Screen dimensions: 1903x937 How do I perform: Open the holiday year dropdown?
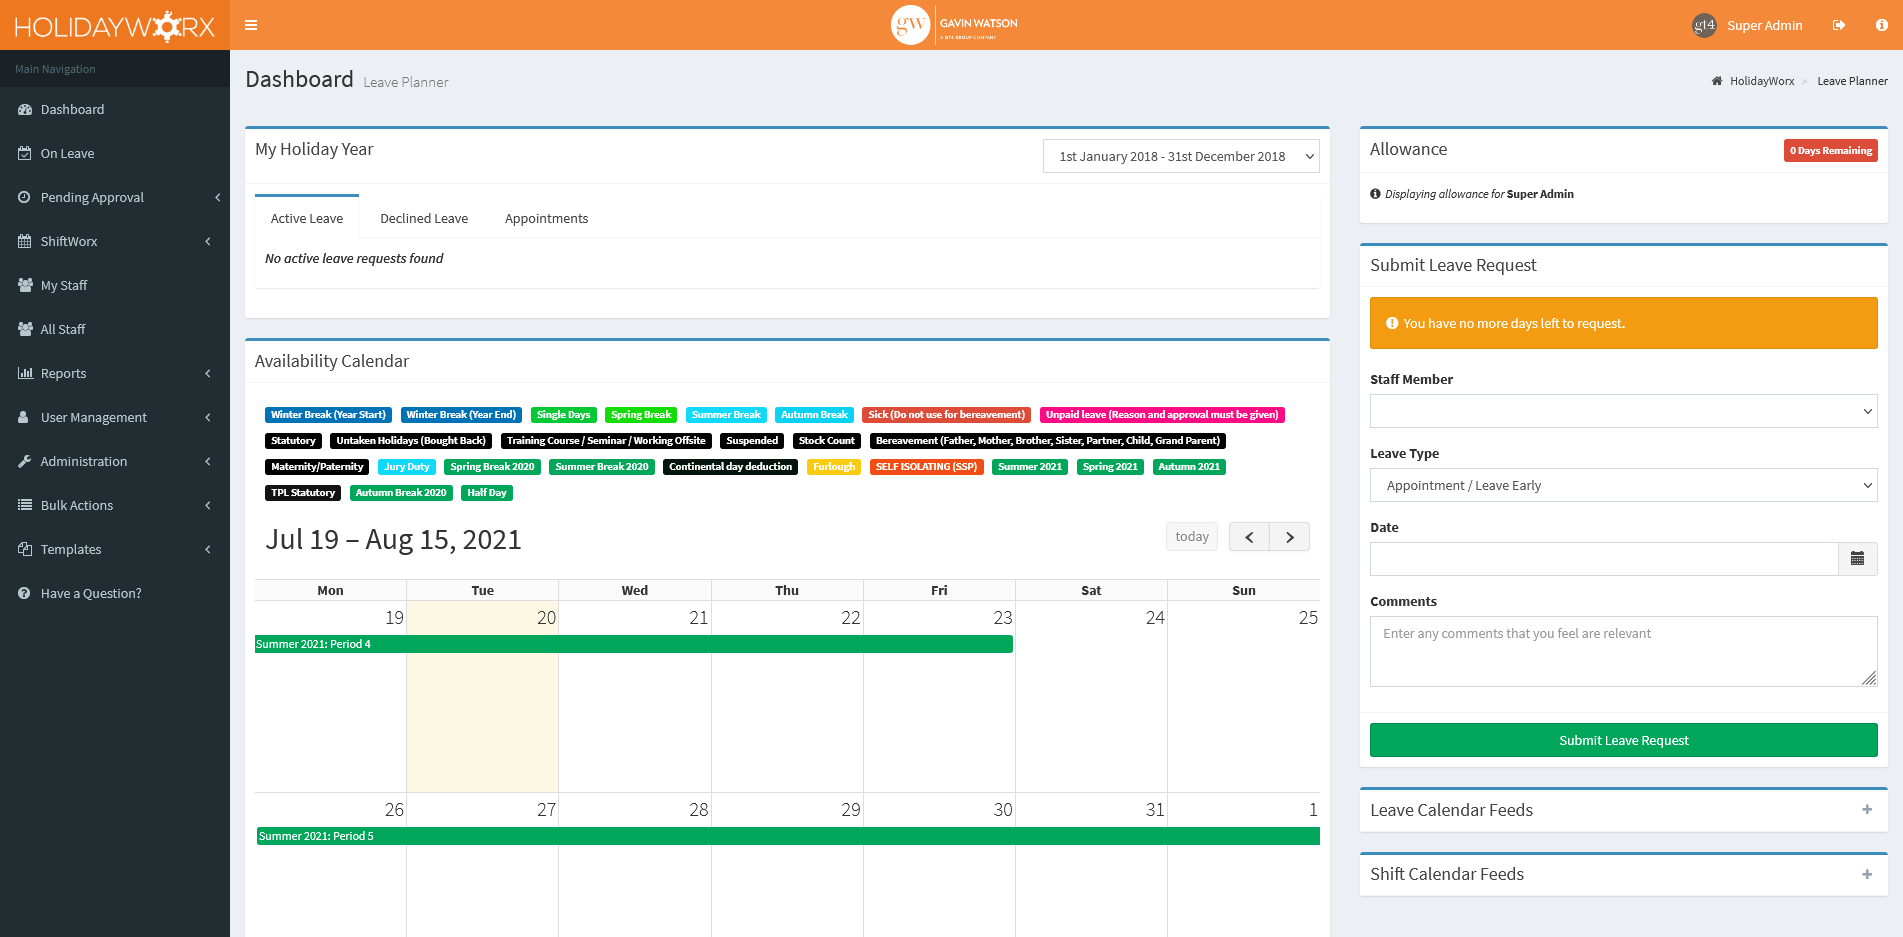click(x=1181, y=156)
